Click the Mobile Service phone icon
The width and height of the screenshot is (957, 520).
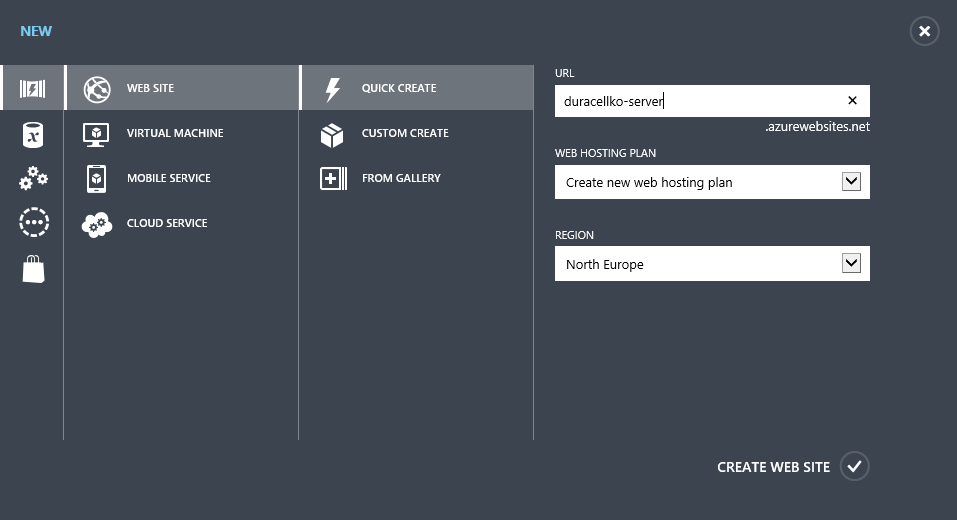96,179
